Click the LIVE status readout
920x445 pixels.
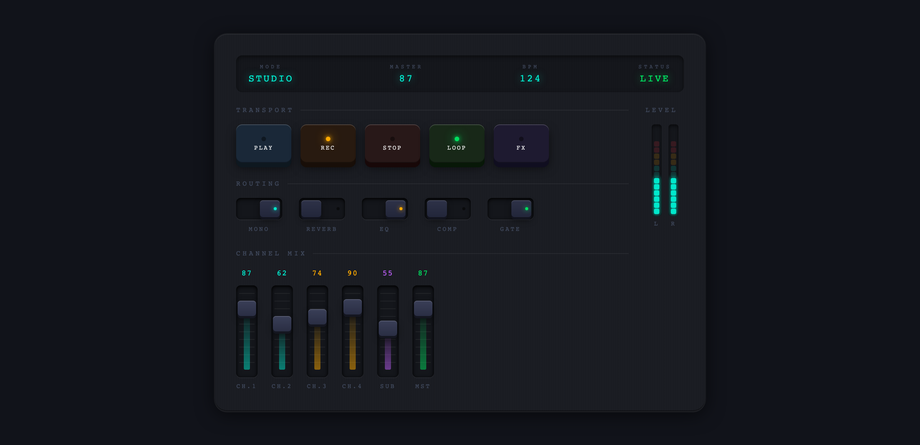tap(654, 79)
